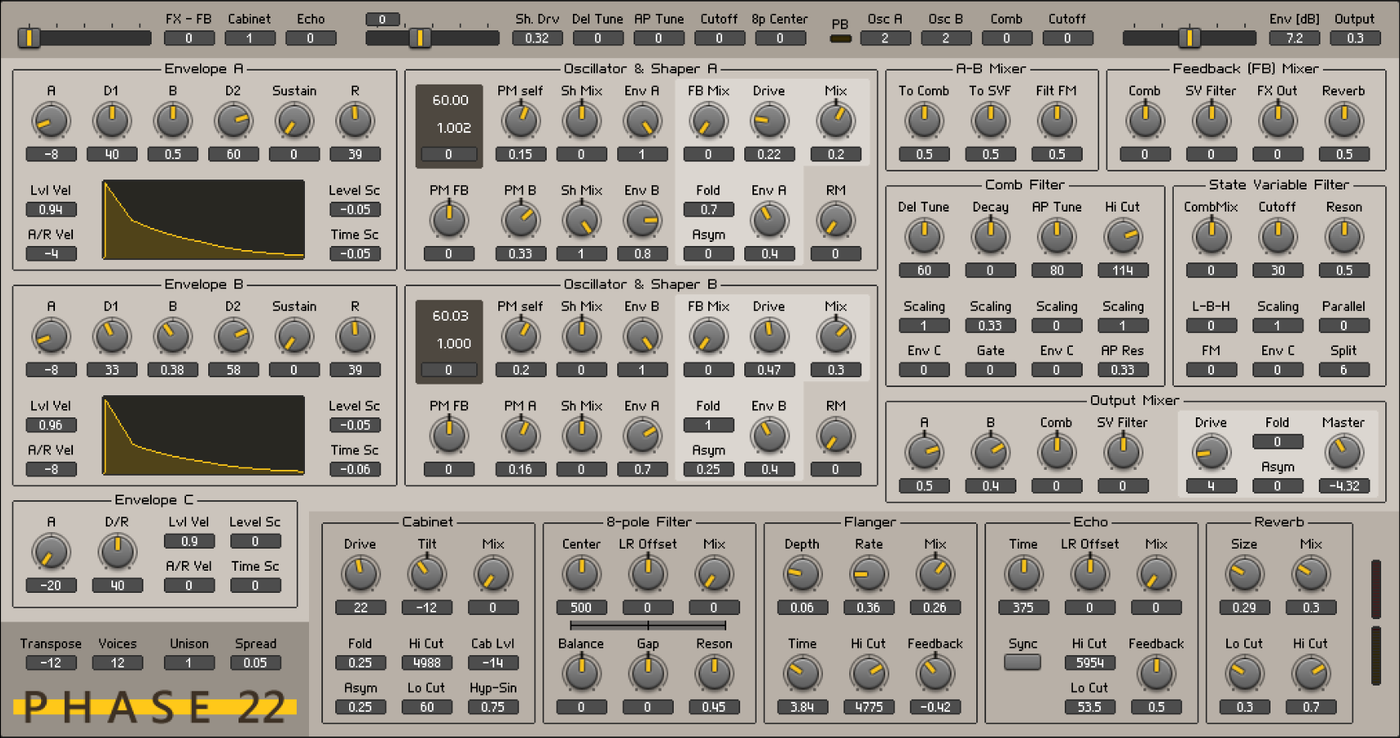Select the Master knob in Output Mixer
The image size is (1400, 738).
pos(1342,453)
